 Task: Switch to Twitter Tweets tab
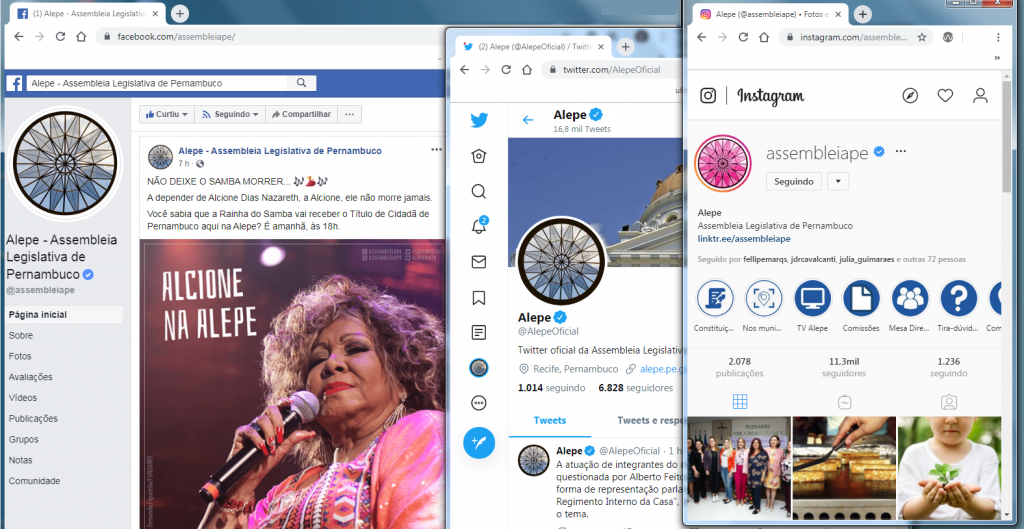[x=550, y=421]
